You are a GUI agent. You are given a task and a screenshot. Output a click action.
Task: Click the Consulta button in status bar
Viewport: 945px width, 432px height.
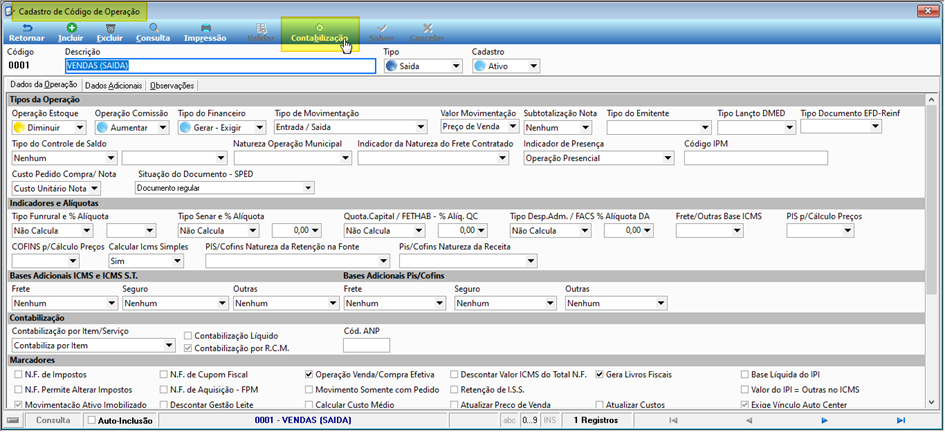click(53, 420)
